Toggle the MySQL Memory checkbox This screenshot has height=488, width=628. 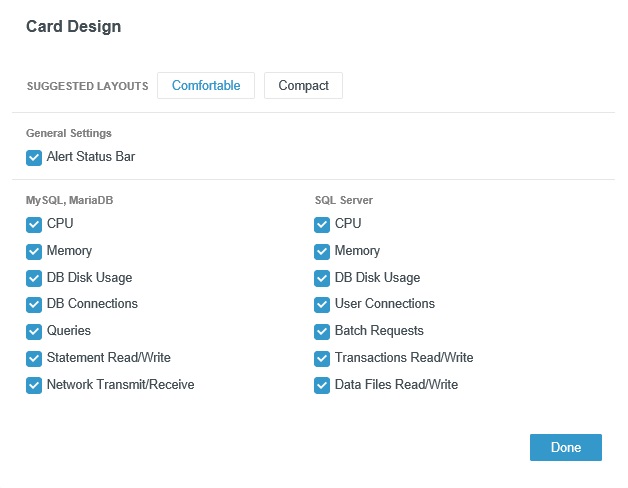(x=34, y=252)
